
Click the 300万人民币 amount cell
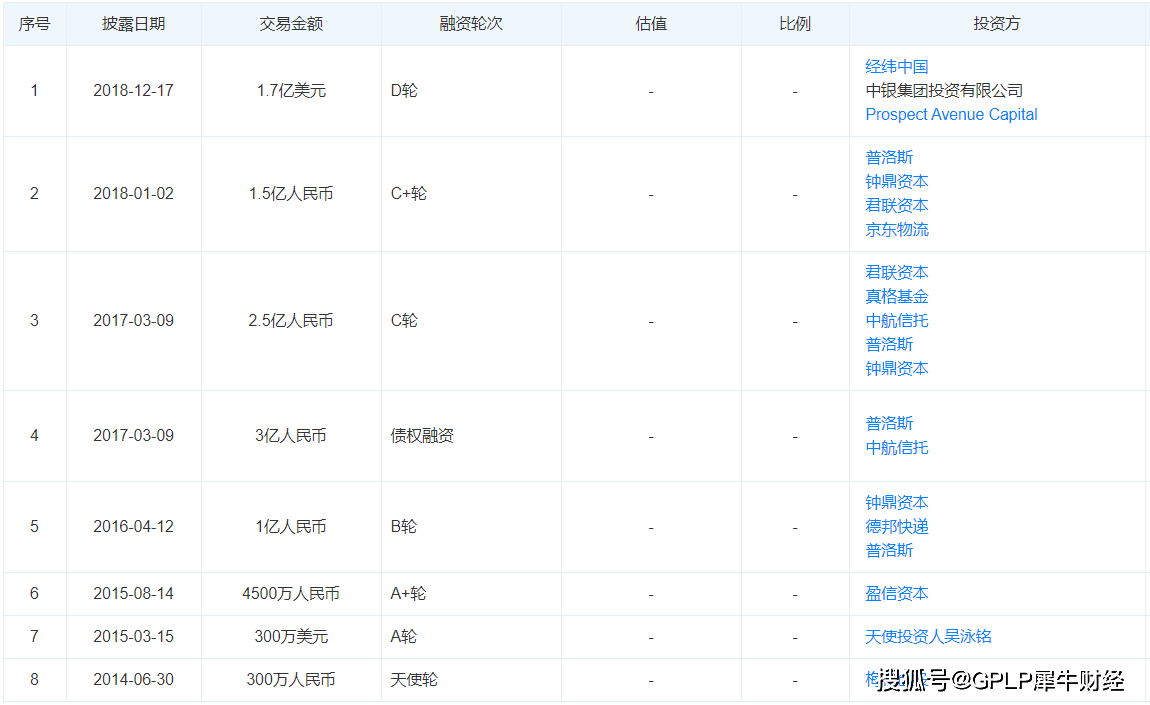[291, 680]
